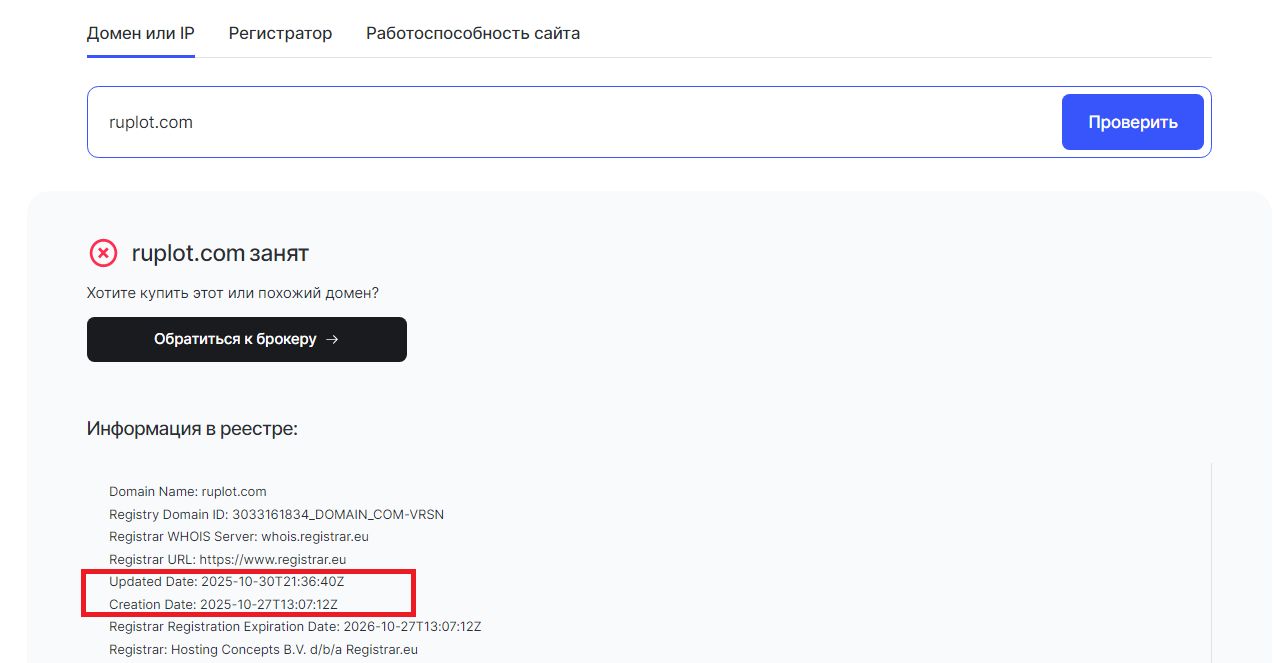
Task: Click the arrow icon in broker button
Action: coord(333,339)
